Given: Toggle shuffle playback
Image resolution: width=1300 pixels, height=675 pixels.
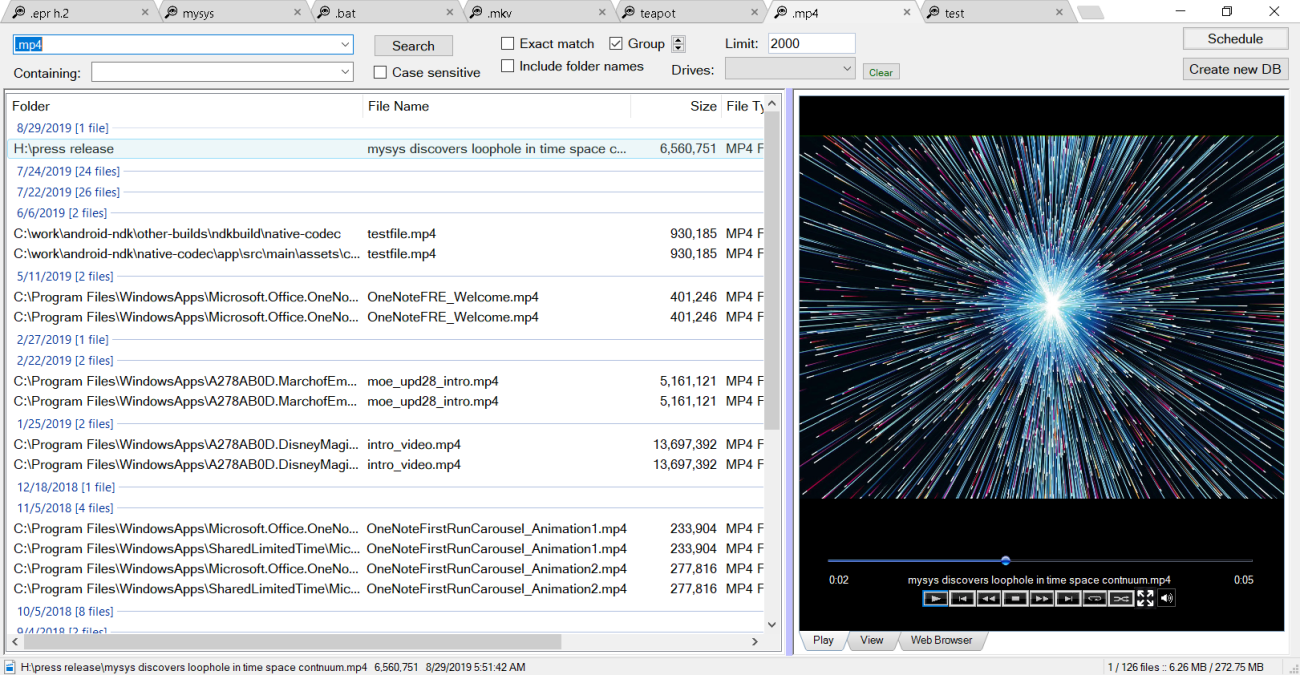Looking at the screenshot, I should [1120, 599].
